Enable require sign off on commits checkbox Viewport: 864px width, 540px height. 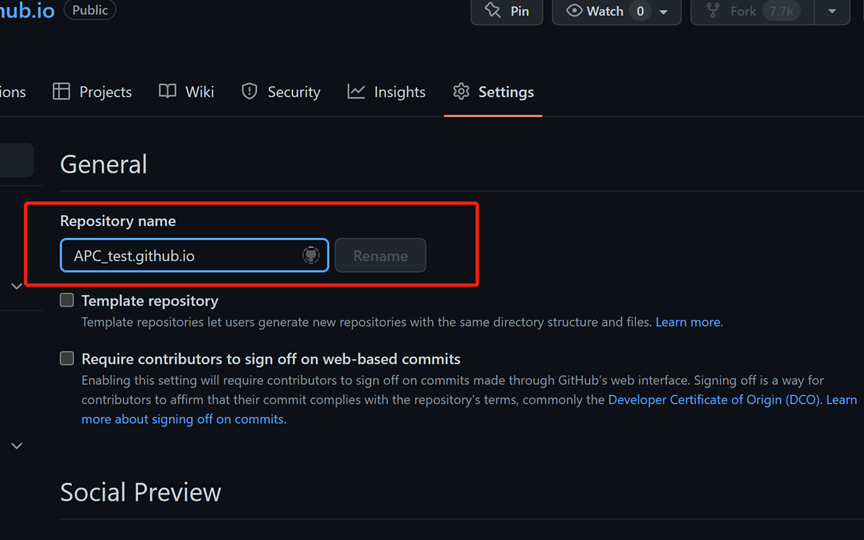click(x=67, y=358)
